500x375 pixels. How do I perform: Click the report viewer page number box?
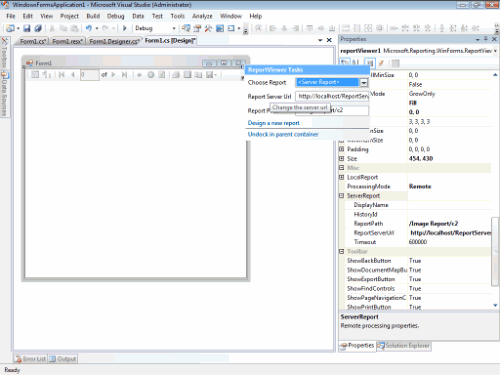tap(89, 75)
